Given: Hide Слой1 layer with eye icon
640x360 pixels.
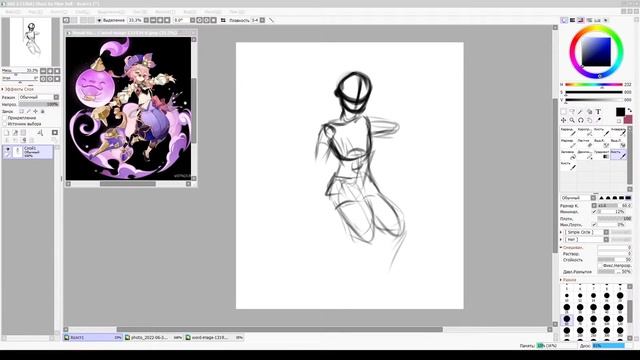Looking at the screenshot, I should tap(7, 149).
